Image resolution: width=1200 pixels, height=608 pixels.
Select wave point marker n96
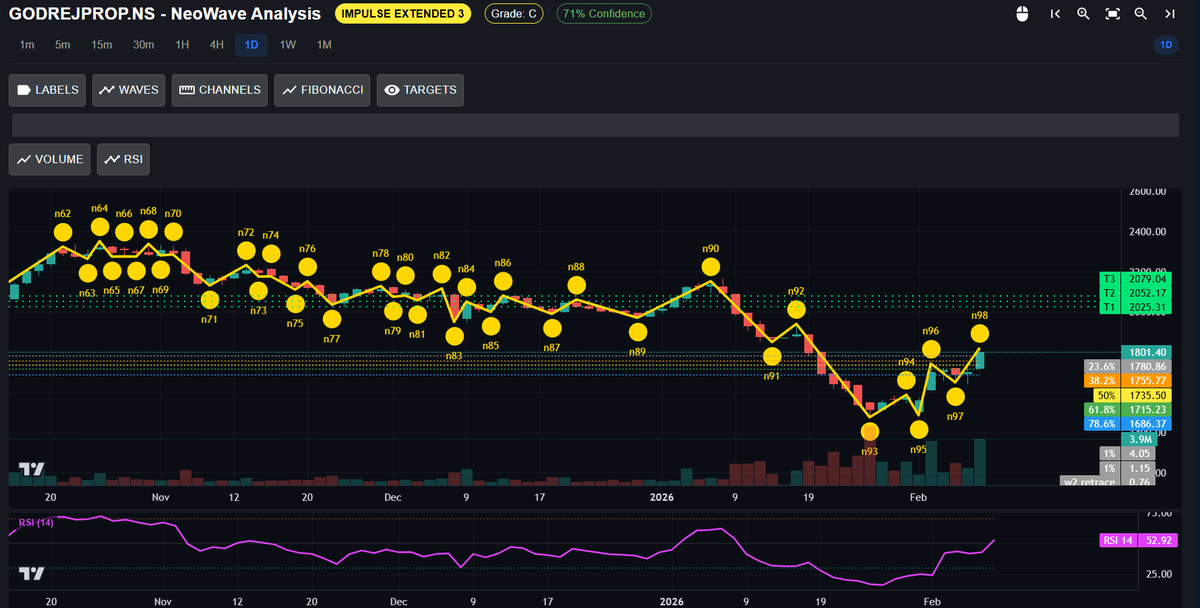tap(931, 349)
